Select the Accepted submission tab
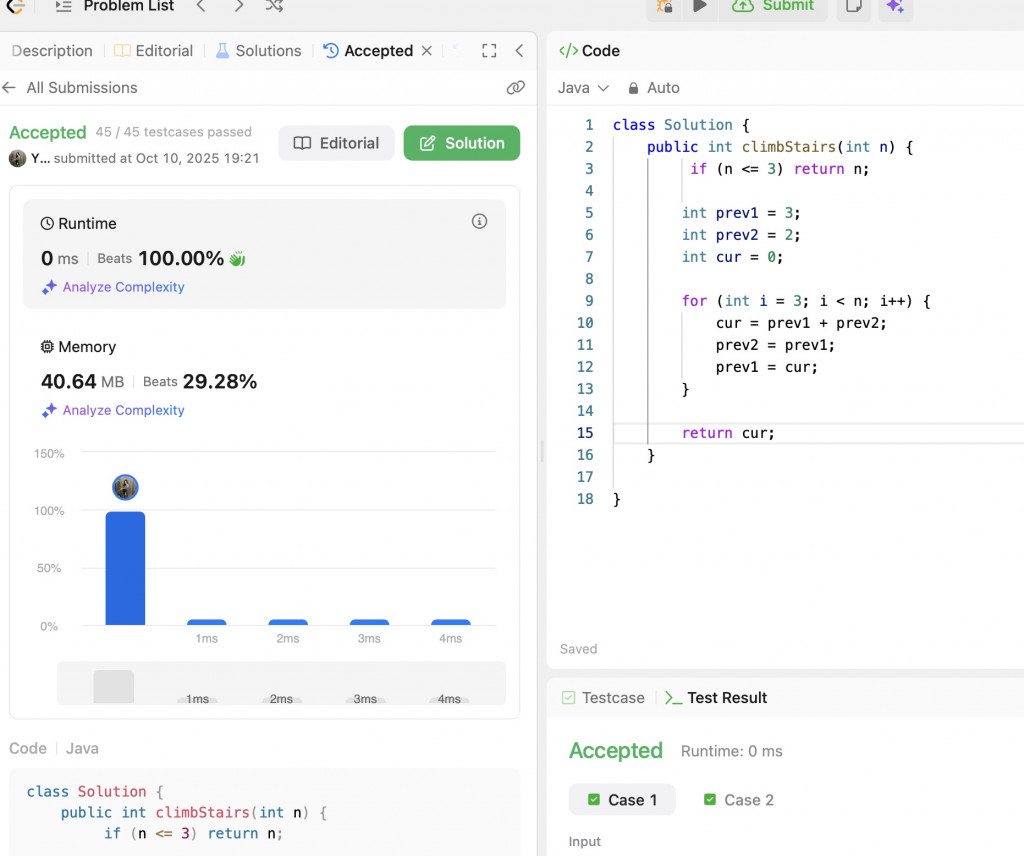Image resolution: width=1024 pixels, height=856 pixels. 369,51
